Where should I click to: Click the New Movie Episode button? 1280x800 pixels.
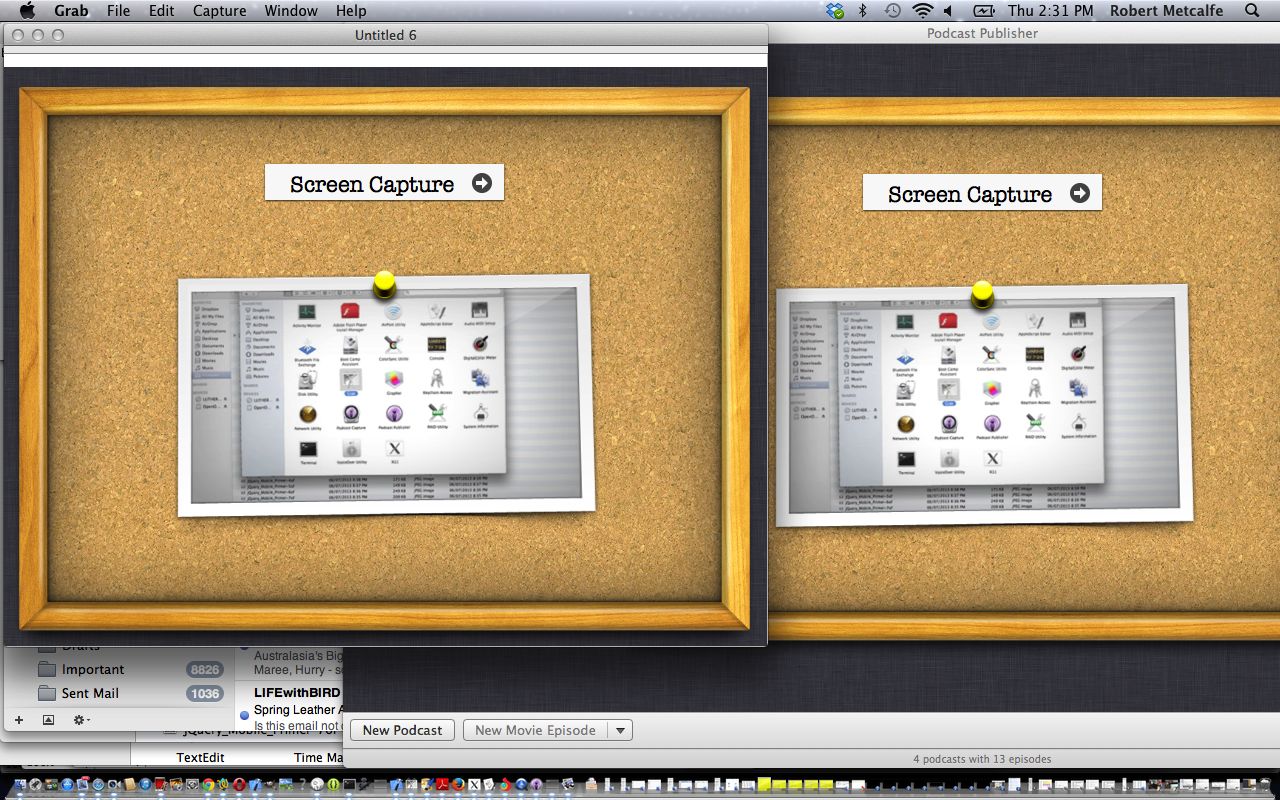(535, 730)
